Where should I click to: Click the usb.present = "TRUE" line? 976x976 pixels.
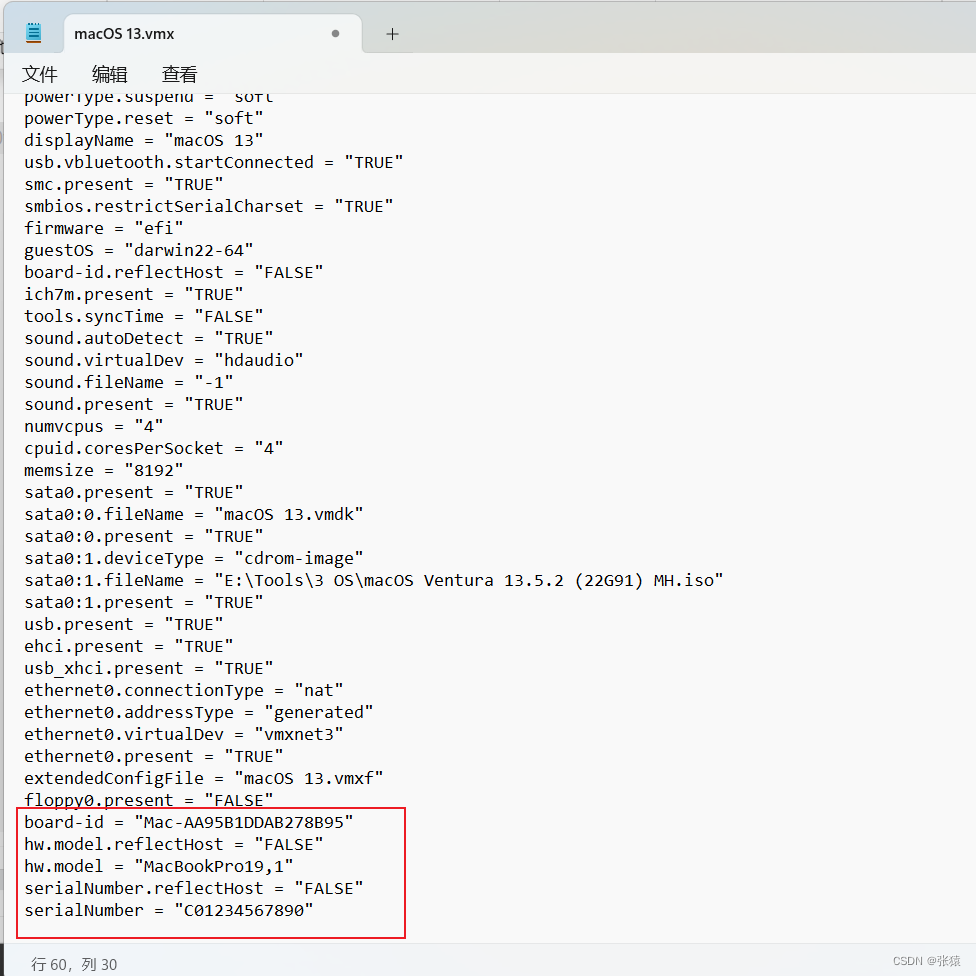tap(124, 624)
